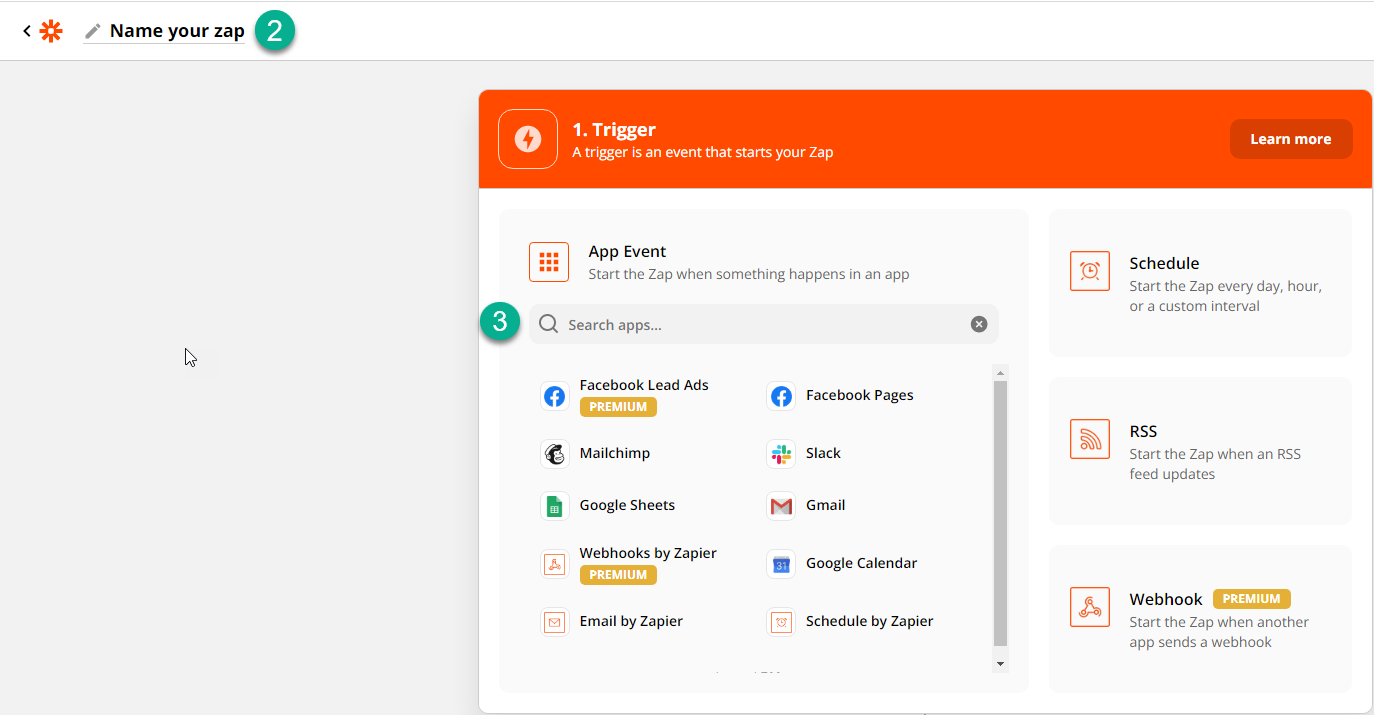Click the App Event grid icon
1374x715 pixels.
(x=549, y=262)
